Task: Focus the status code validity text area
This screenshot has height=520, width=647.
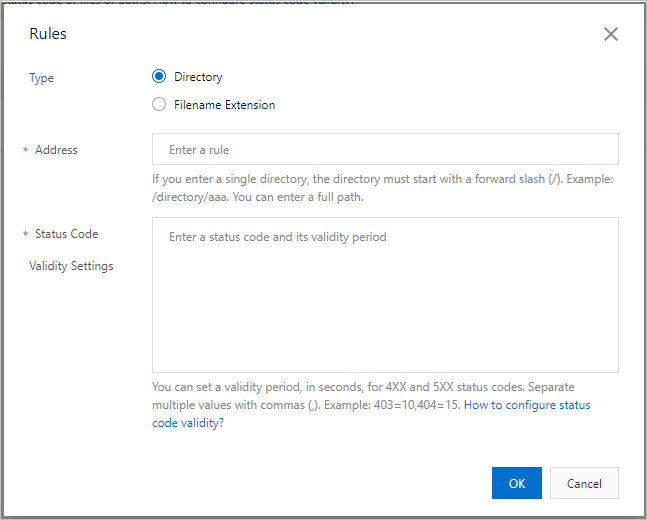Action: tap(385, 295)
